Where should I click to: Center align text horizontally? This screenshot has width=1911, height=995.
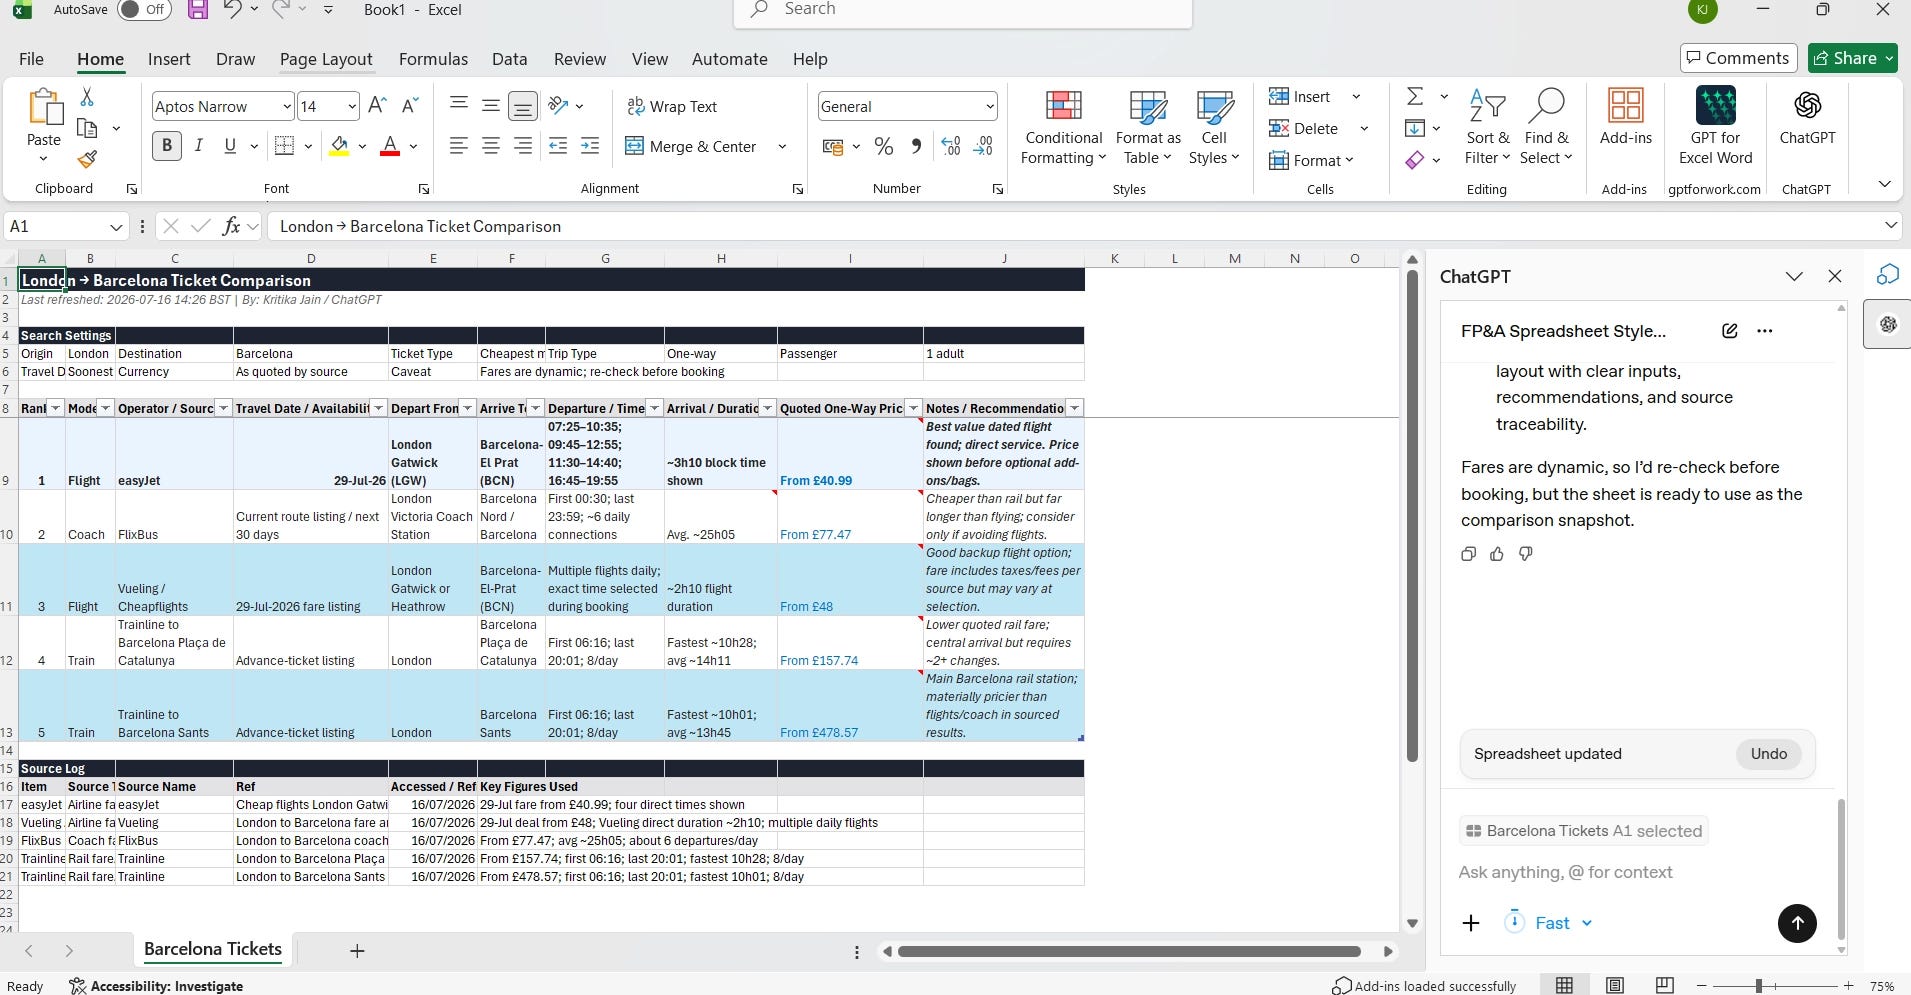point(491,146)
